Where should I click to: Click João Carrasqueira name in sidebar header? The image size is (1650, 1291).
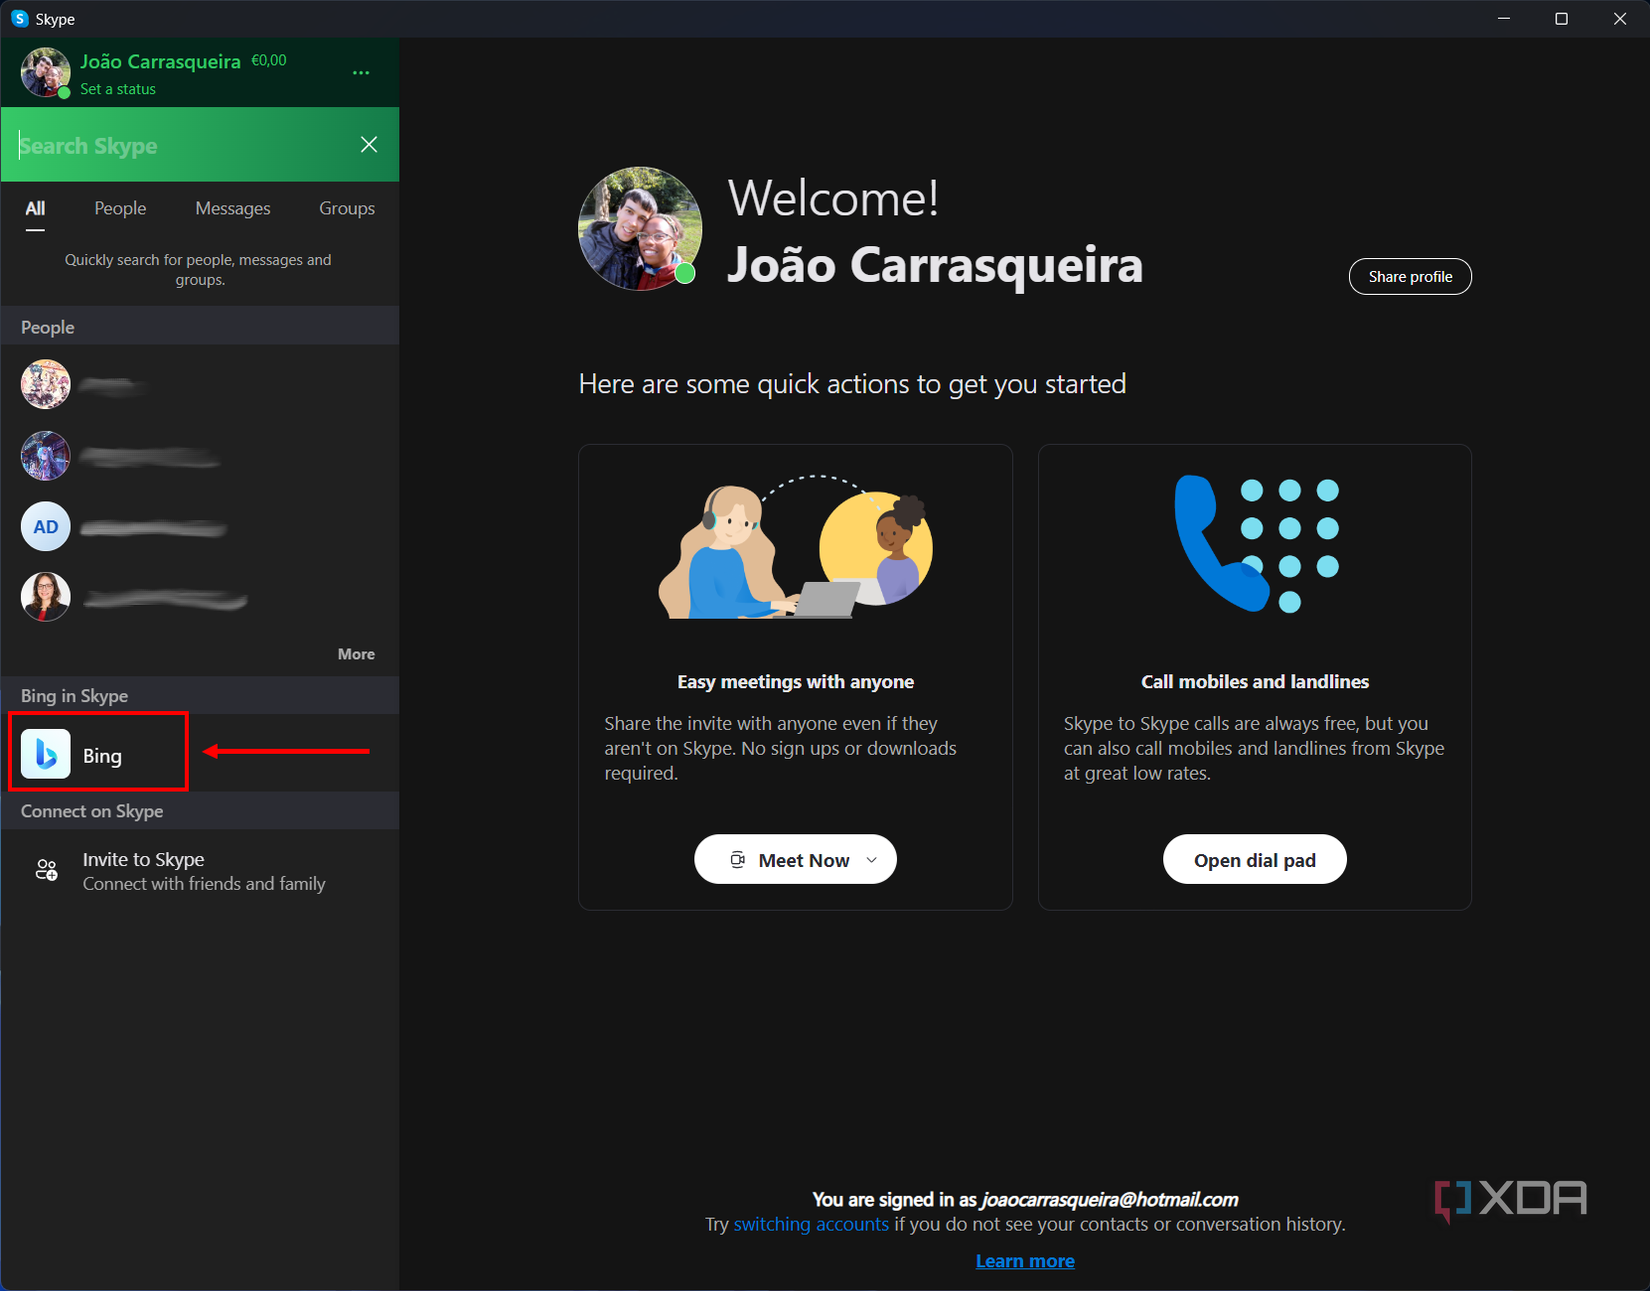tap(160, 61)
